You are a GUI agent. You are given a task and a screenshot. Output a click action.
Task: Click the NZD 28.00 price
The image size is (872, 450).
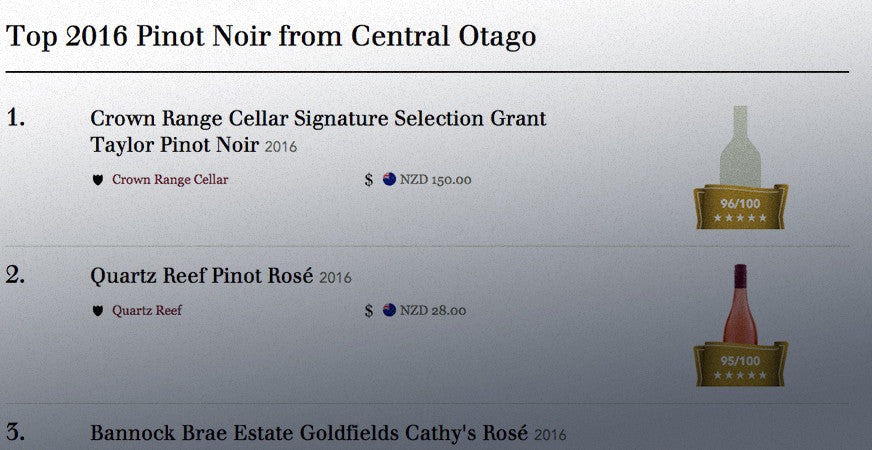tap(433, 311)
